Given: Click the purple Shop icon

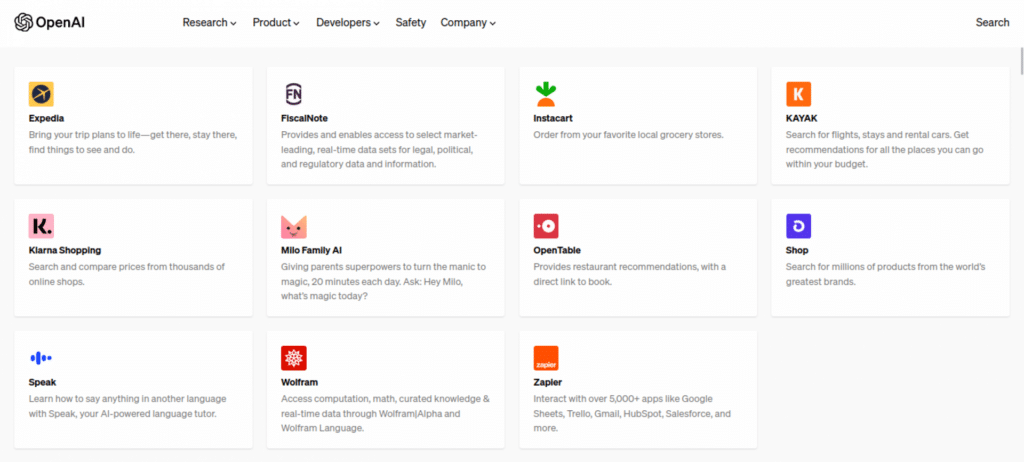Looking at the screenshot, I should pyautogui.click(x=798, y=226).
